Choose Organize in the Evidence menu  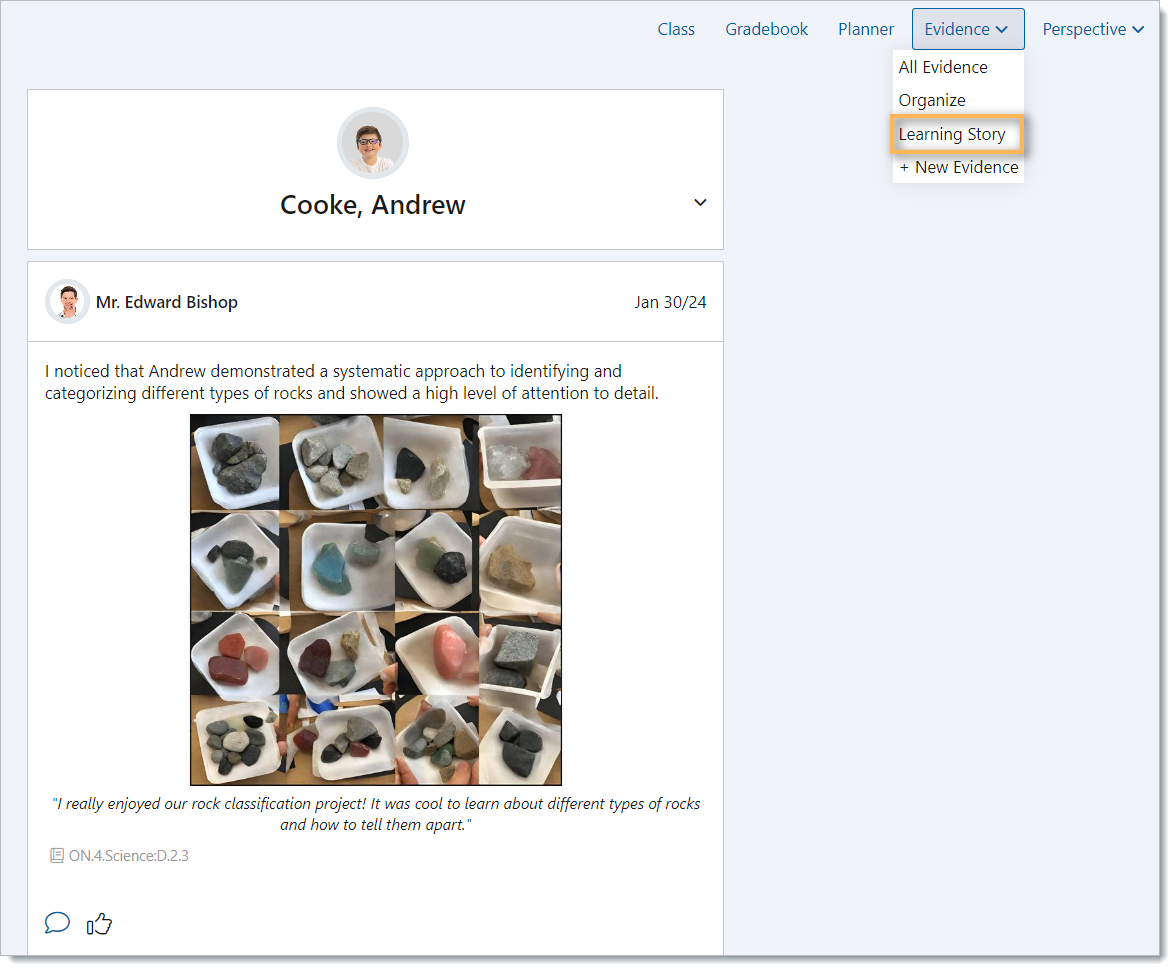click(931, 100)
